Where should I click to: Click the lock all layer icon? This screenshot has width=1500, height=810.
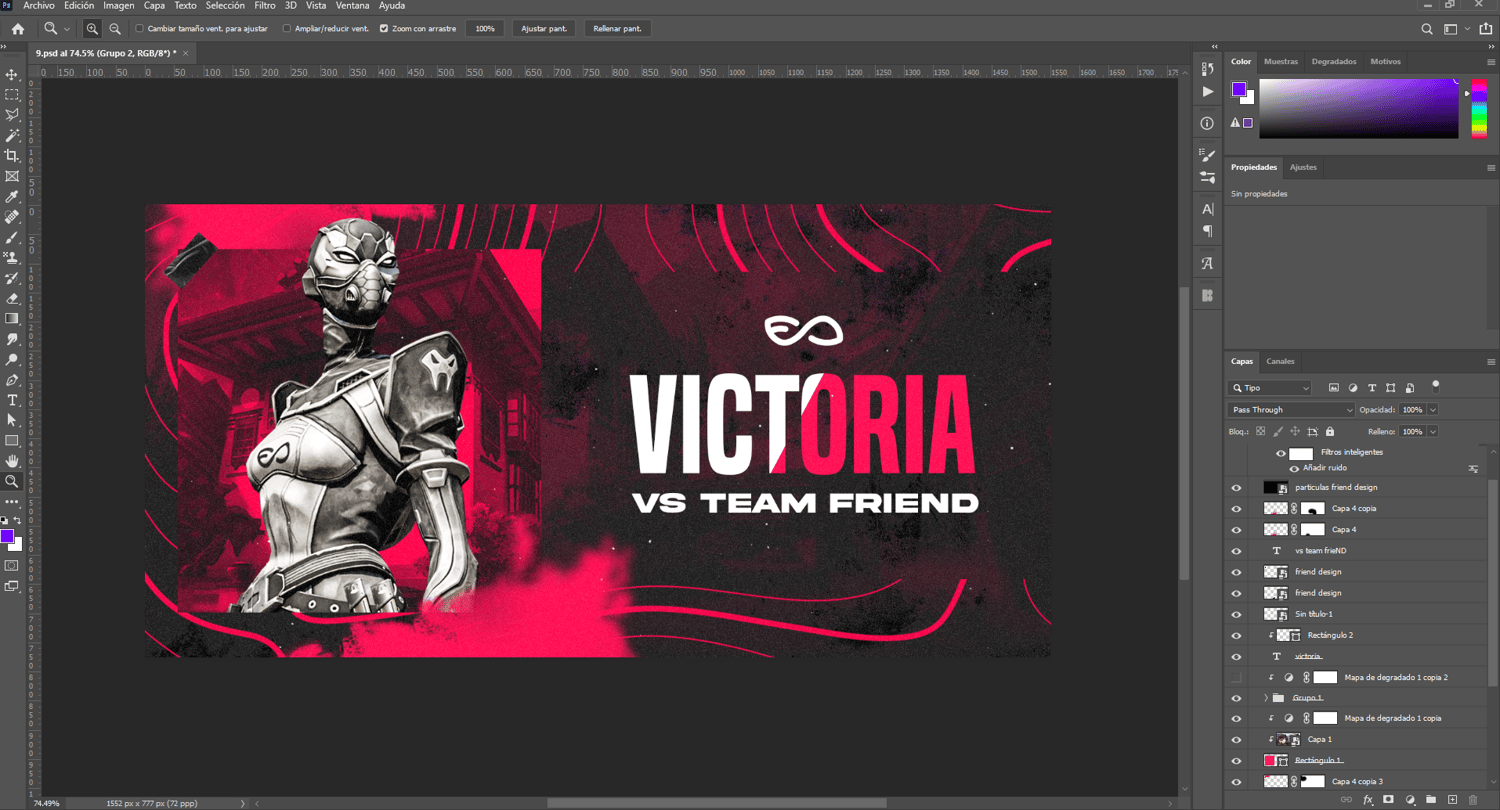tap(1329, 432)
